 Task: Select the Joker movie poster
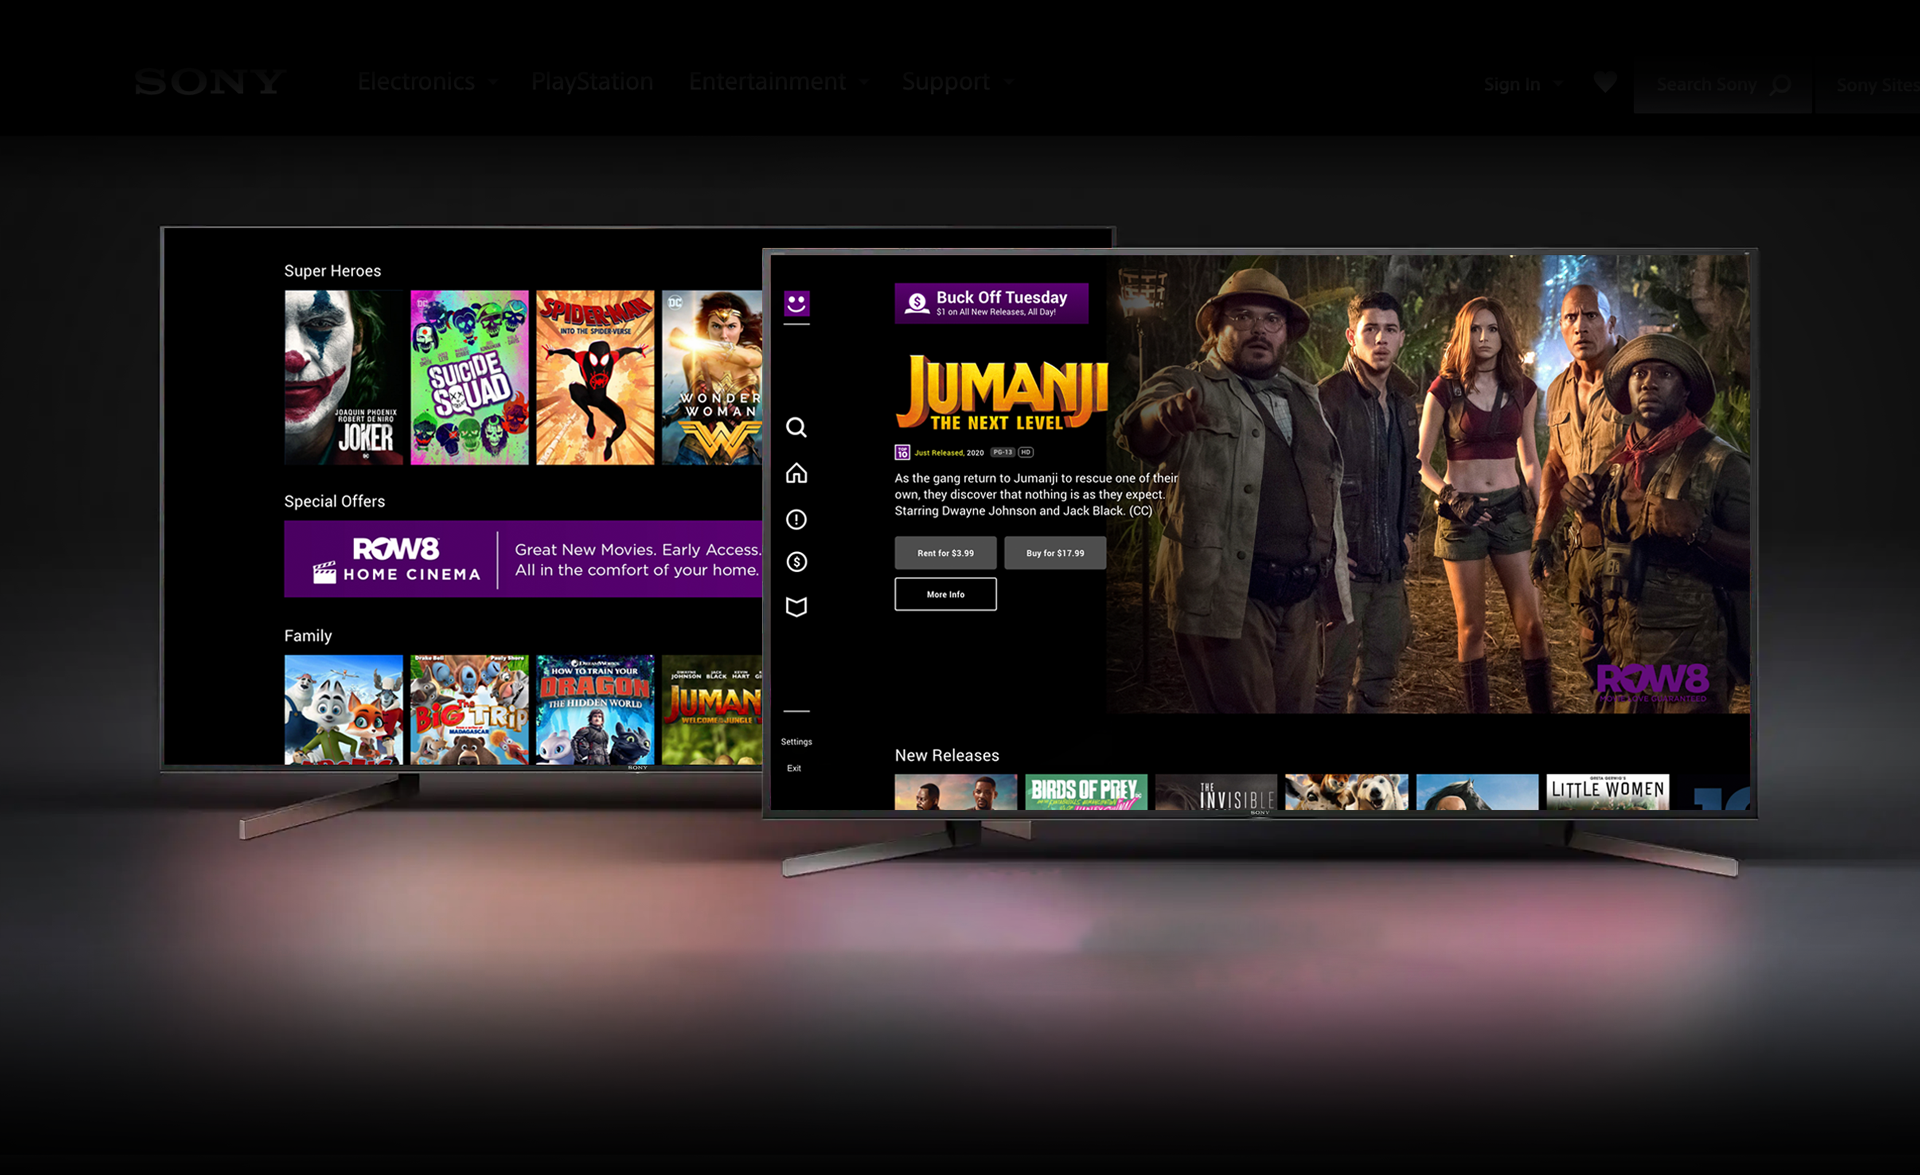point(343,377)
